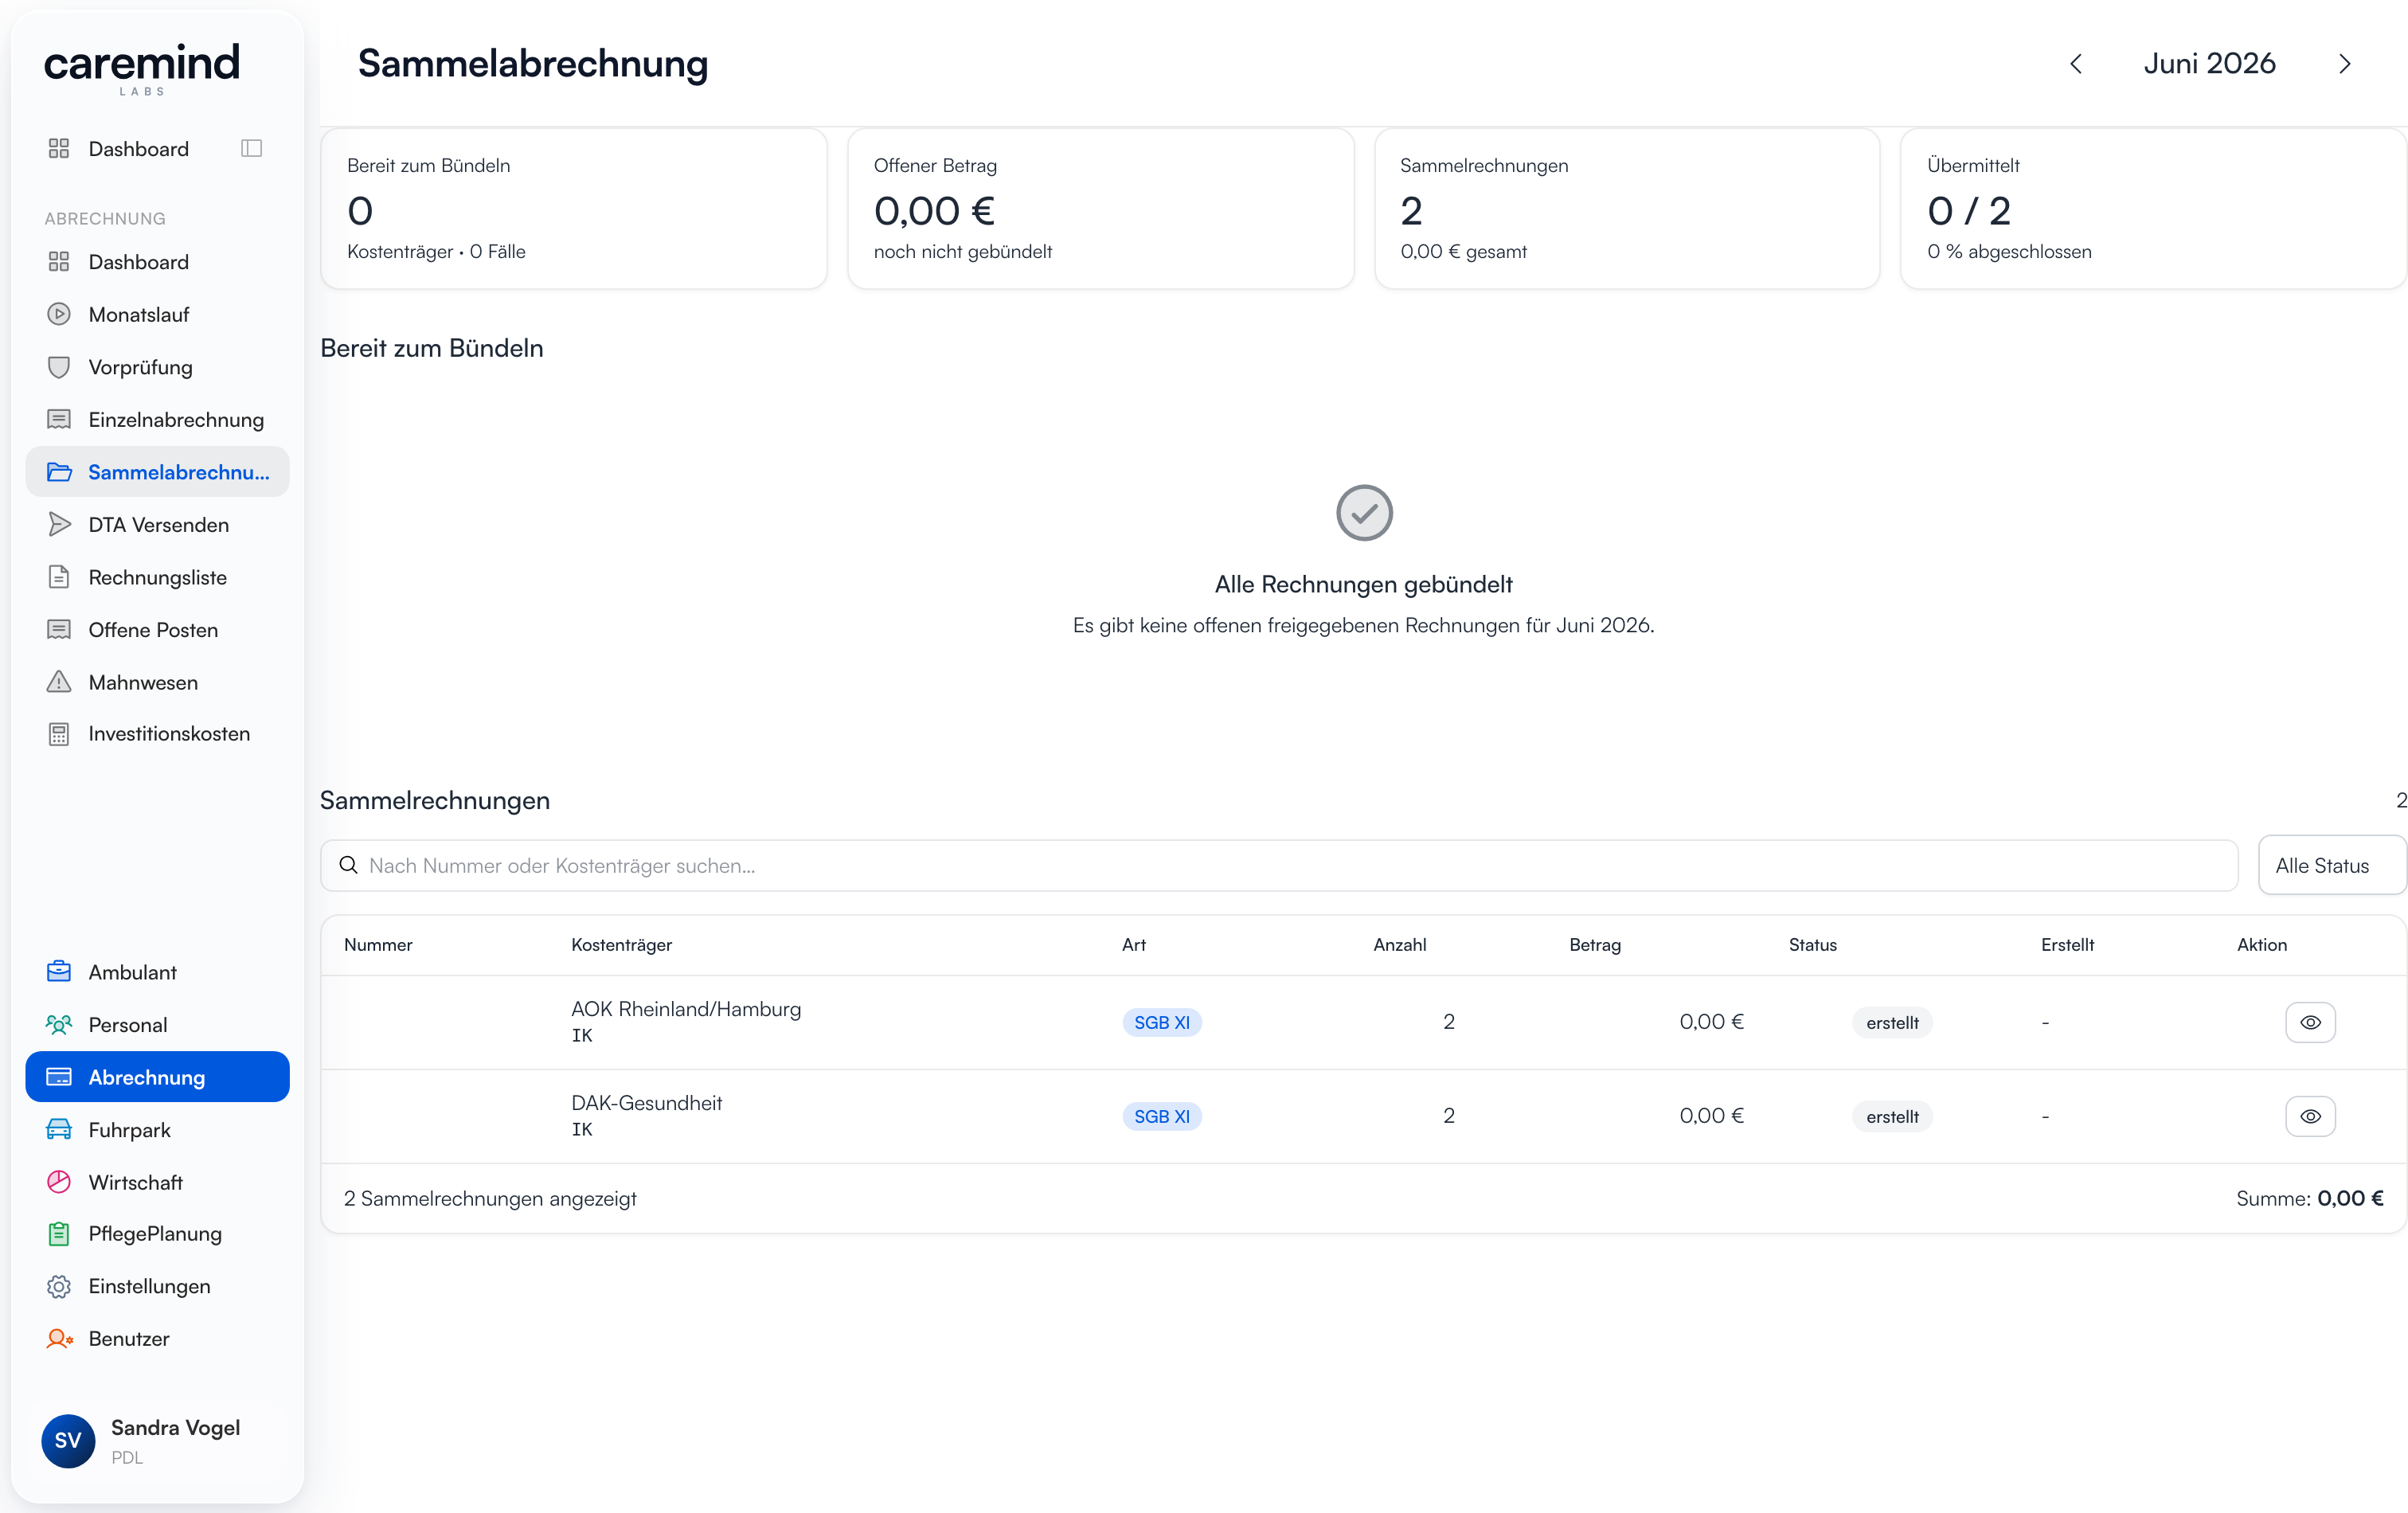View the AOK Rheinland/Hamburg invoice via the eye icon
Image resolution: width=2408 pixels, height=1513 pixels.
coord(2310,1022)
